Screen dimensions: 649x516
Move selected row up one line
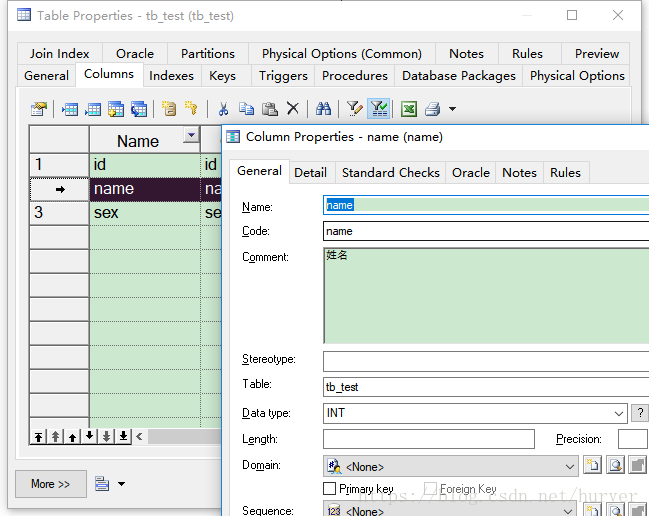coord(72,437)
